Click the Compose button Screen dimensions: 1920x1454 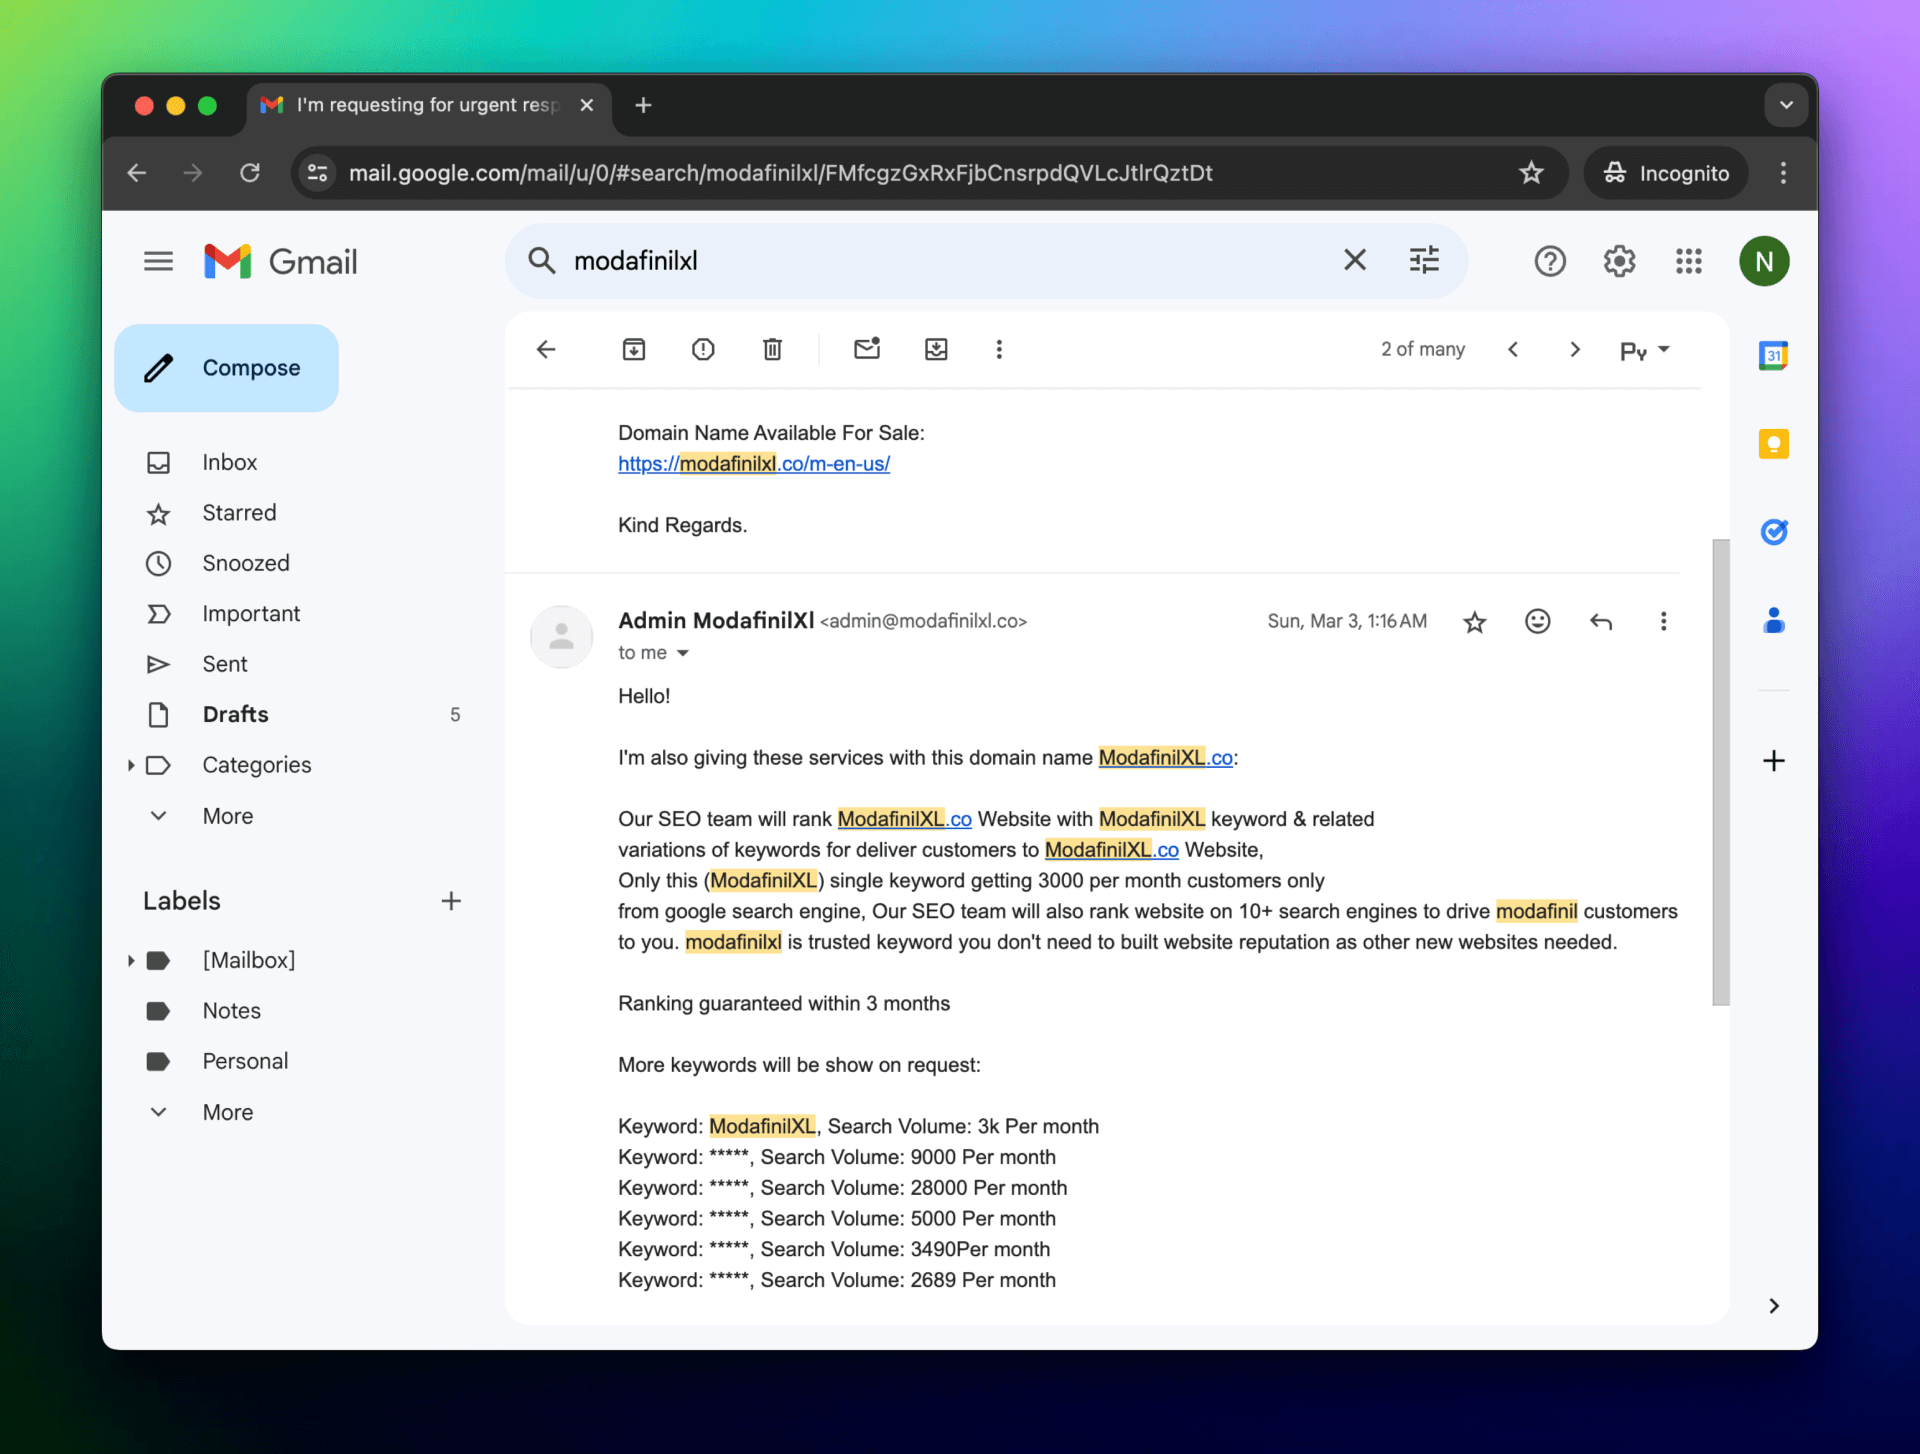[227, 368]
